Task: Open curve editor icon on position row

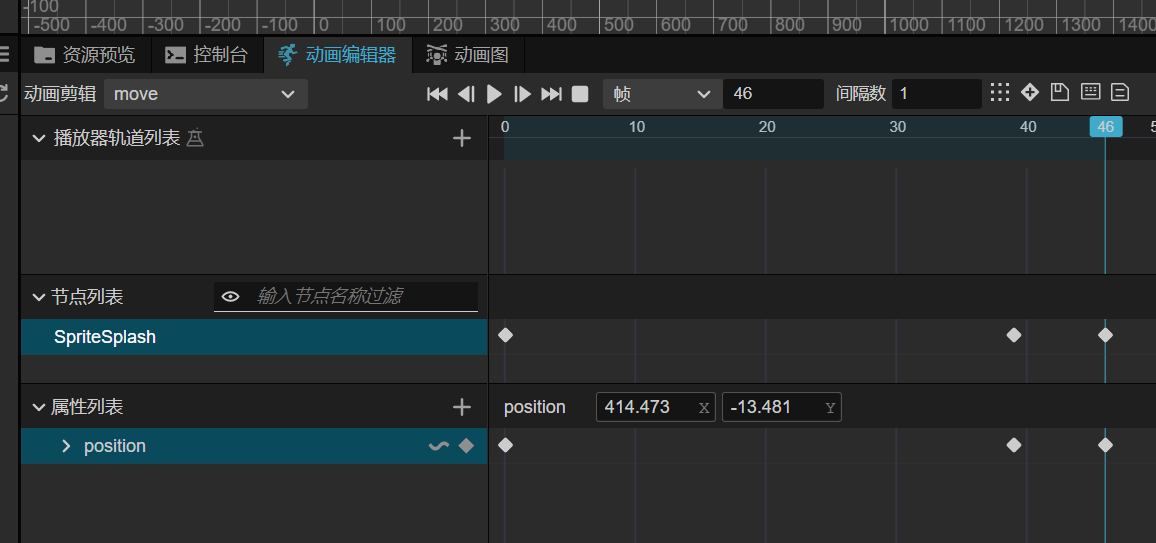Action: [439, 446]
